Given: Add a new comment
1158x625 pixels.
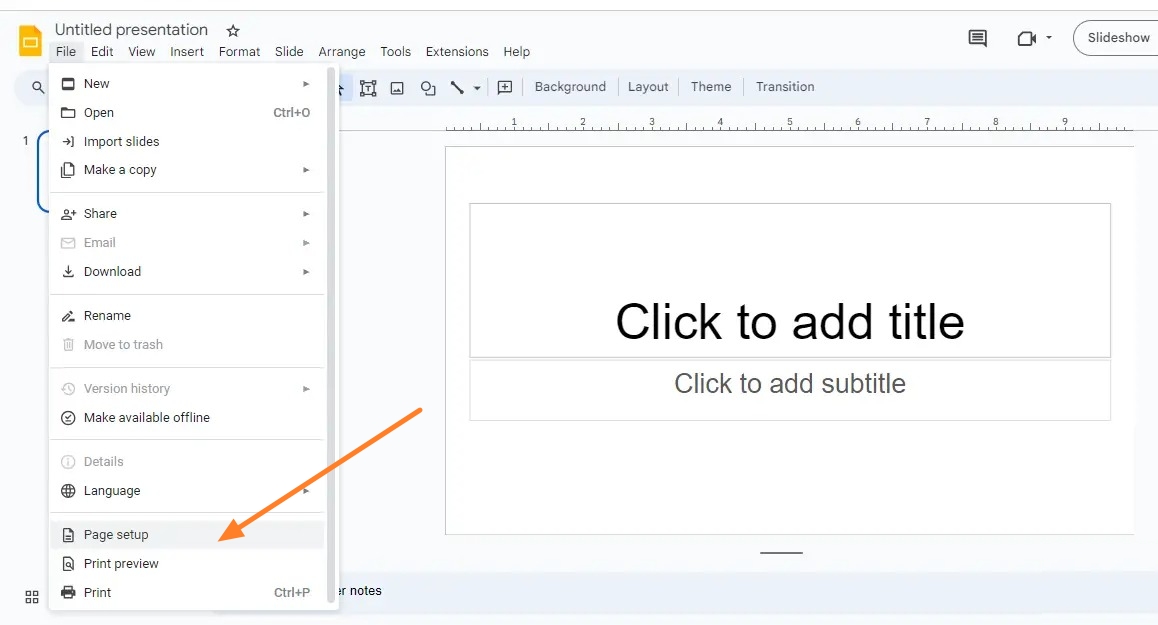Looking at the screenshot, I should 504,87.
